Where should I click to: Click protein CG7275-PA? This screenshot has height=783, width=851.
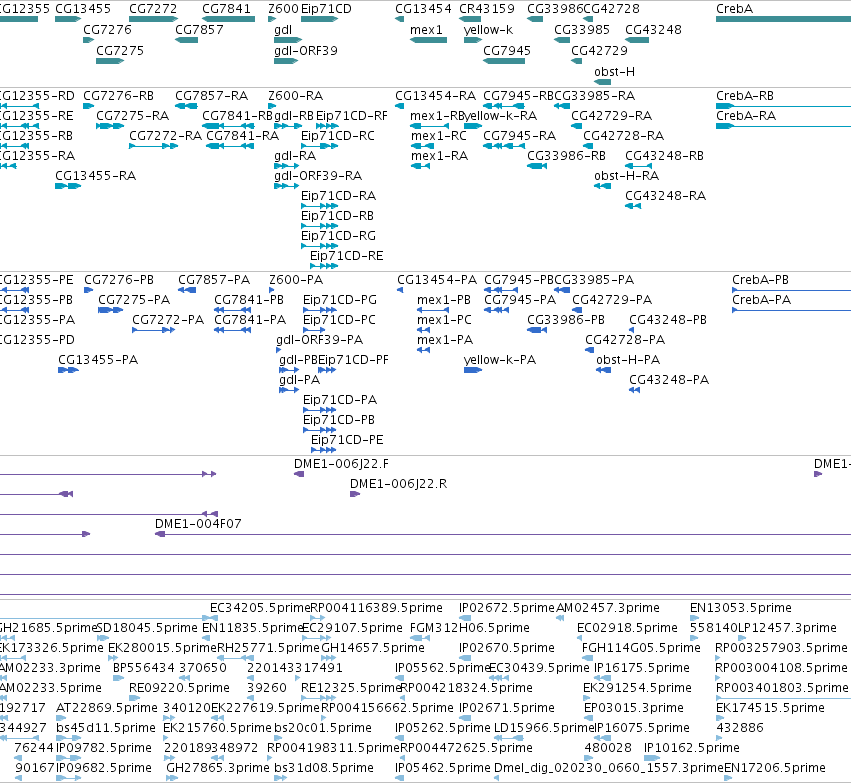(134, 300)
